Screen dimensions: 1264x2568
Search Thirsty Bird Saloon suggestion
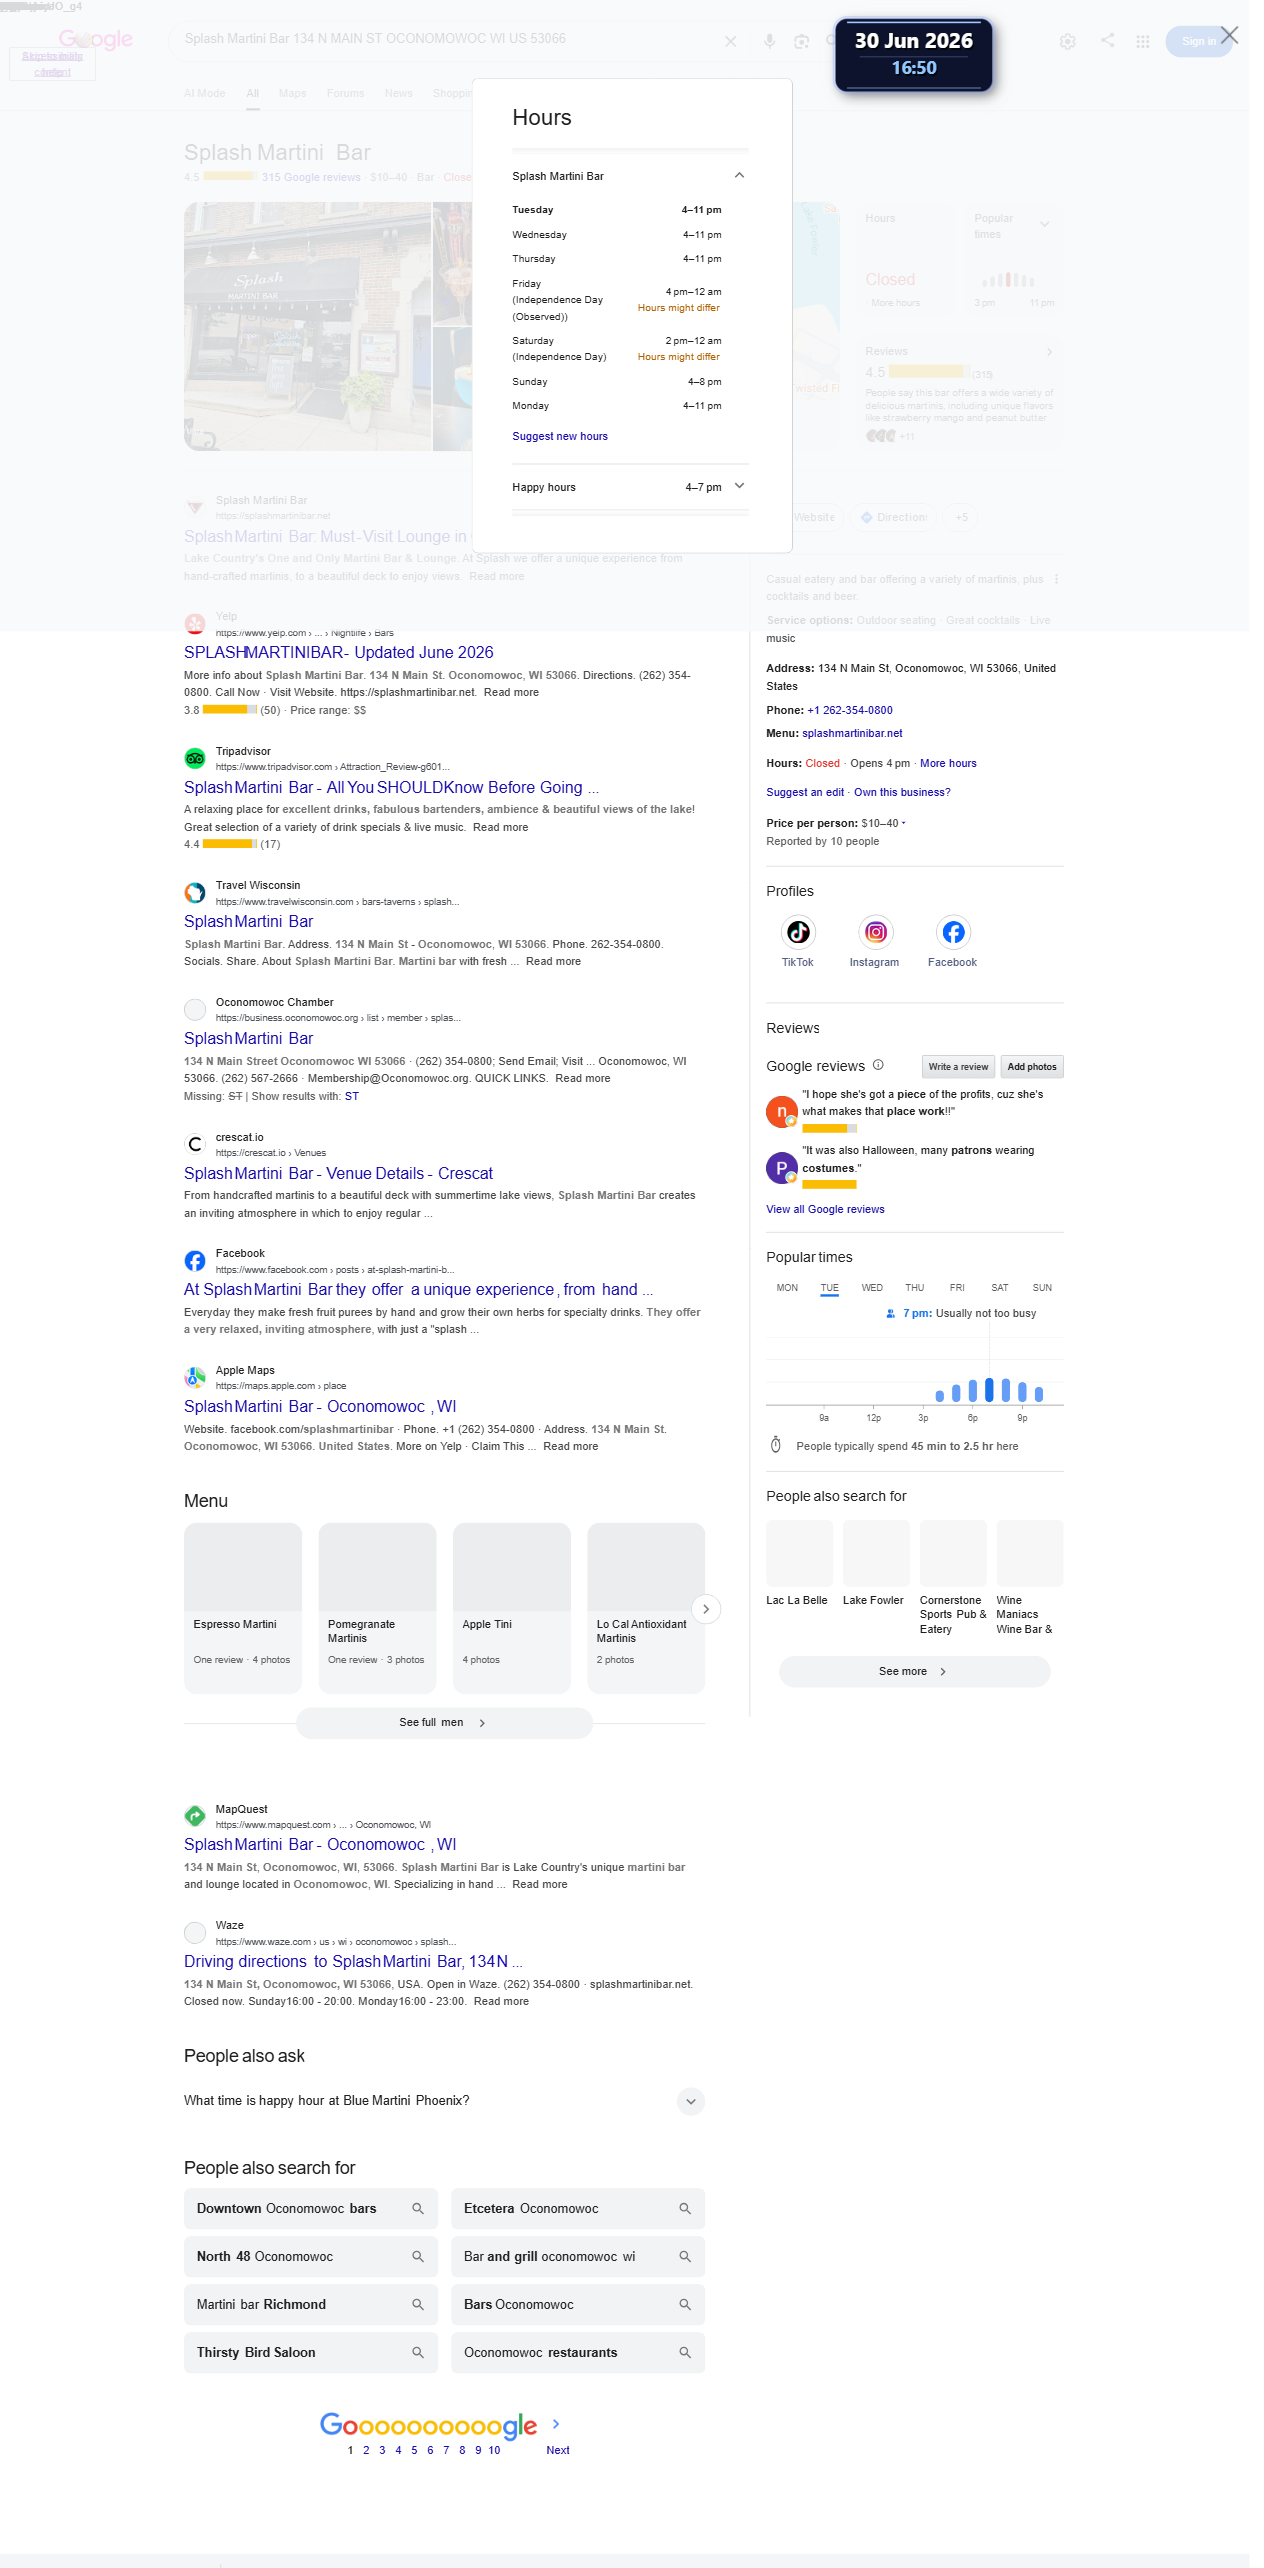pos(311,2352)
